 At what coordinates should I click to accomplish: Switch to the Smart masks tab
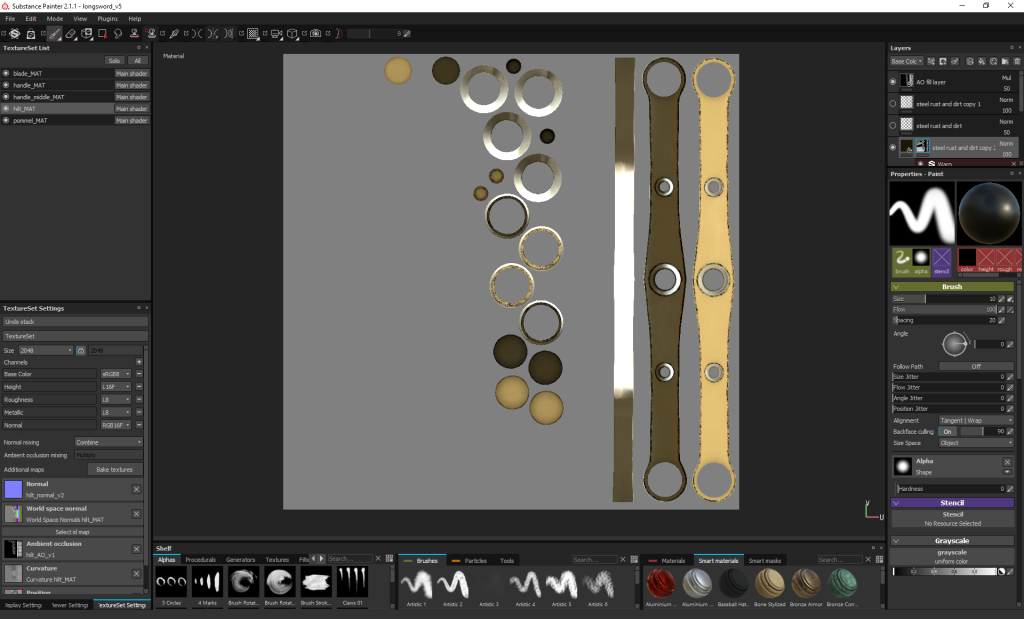pyautogui.click(x=765, y=560)
